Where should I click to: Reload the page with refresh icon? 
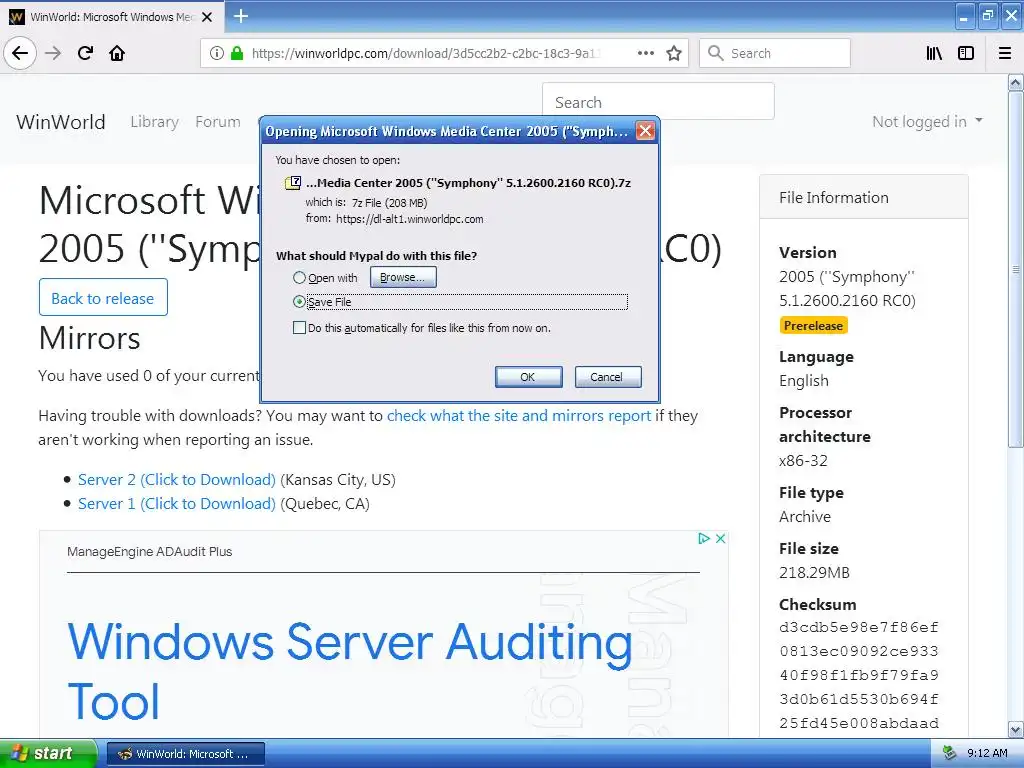coord(85,54)
